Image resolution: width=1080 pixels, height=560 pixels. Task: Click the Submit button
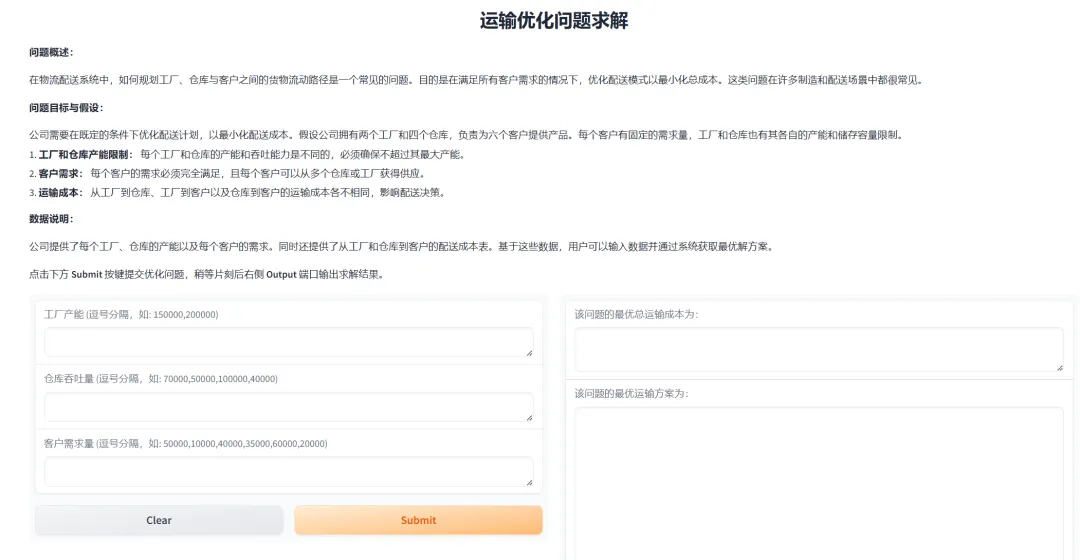tap(418, 520)
